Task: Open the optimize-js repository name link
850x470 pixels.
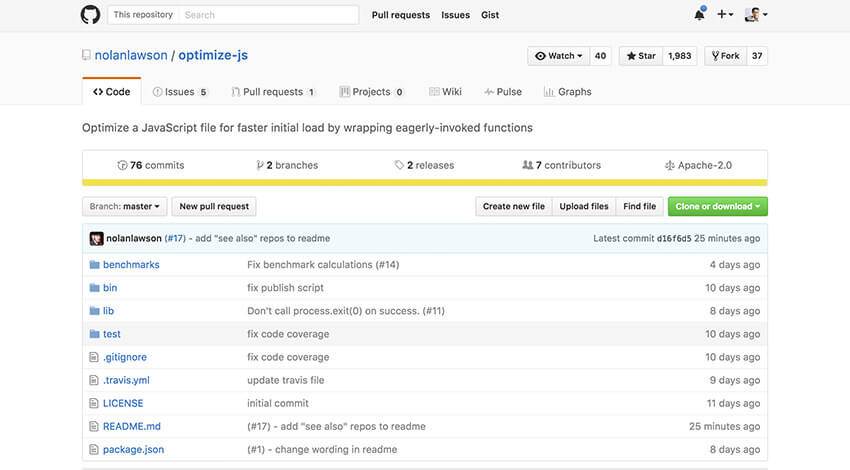Action: (213, 55)
